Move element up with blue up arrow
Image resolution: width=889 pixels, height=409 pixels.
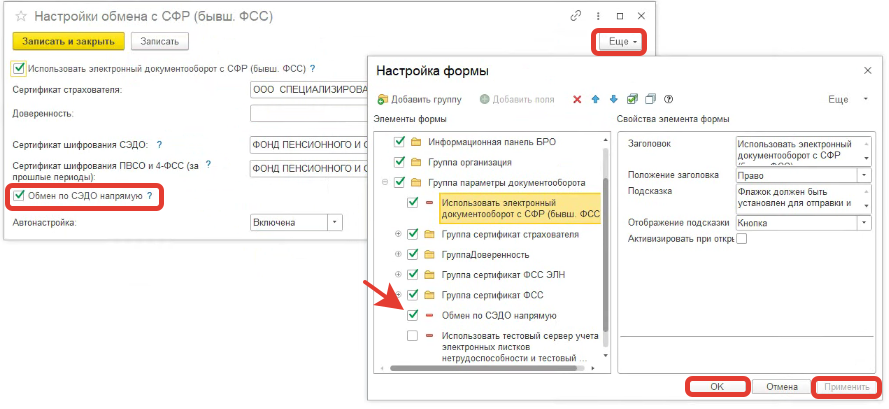[x=595, y=99]
